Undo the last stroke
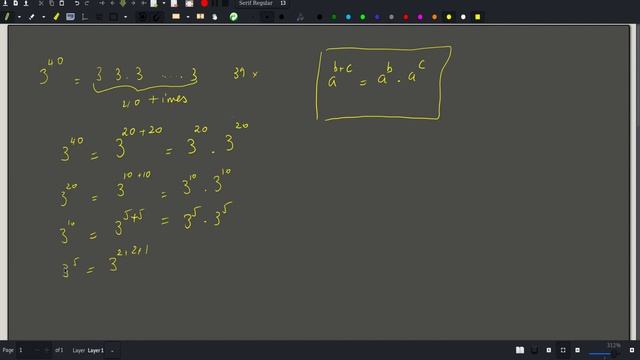 (x=77, y=3)
